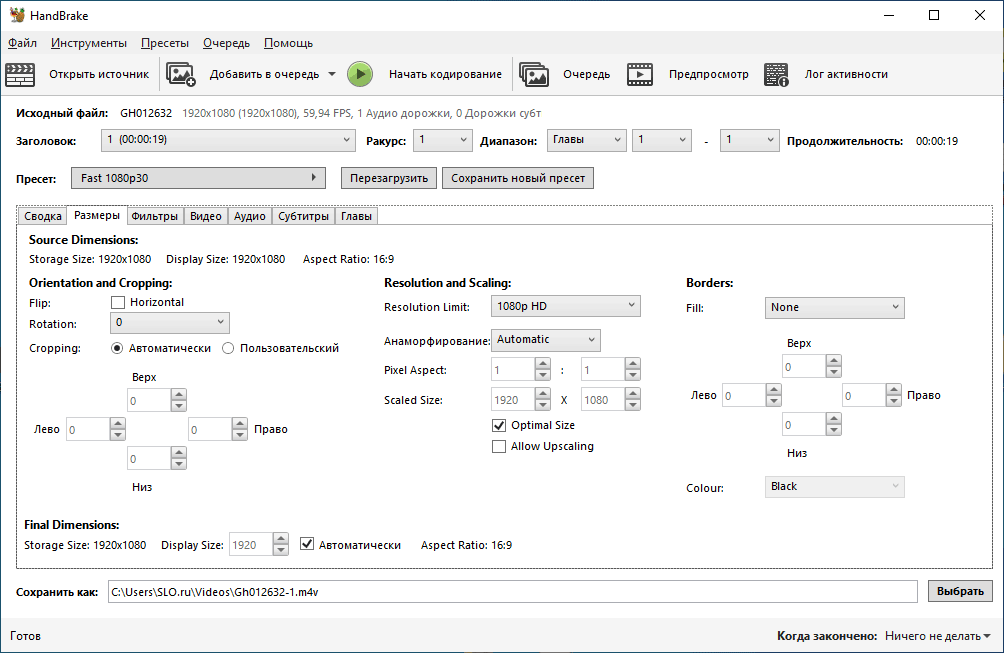Screen dimensions: 1004x653
Task: Click the green Start Encode play icon
Action: click(x=360, y=74)
